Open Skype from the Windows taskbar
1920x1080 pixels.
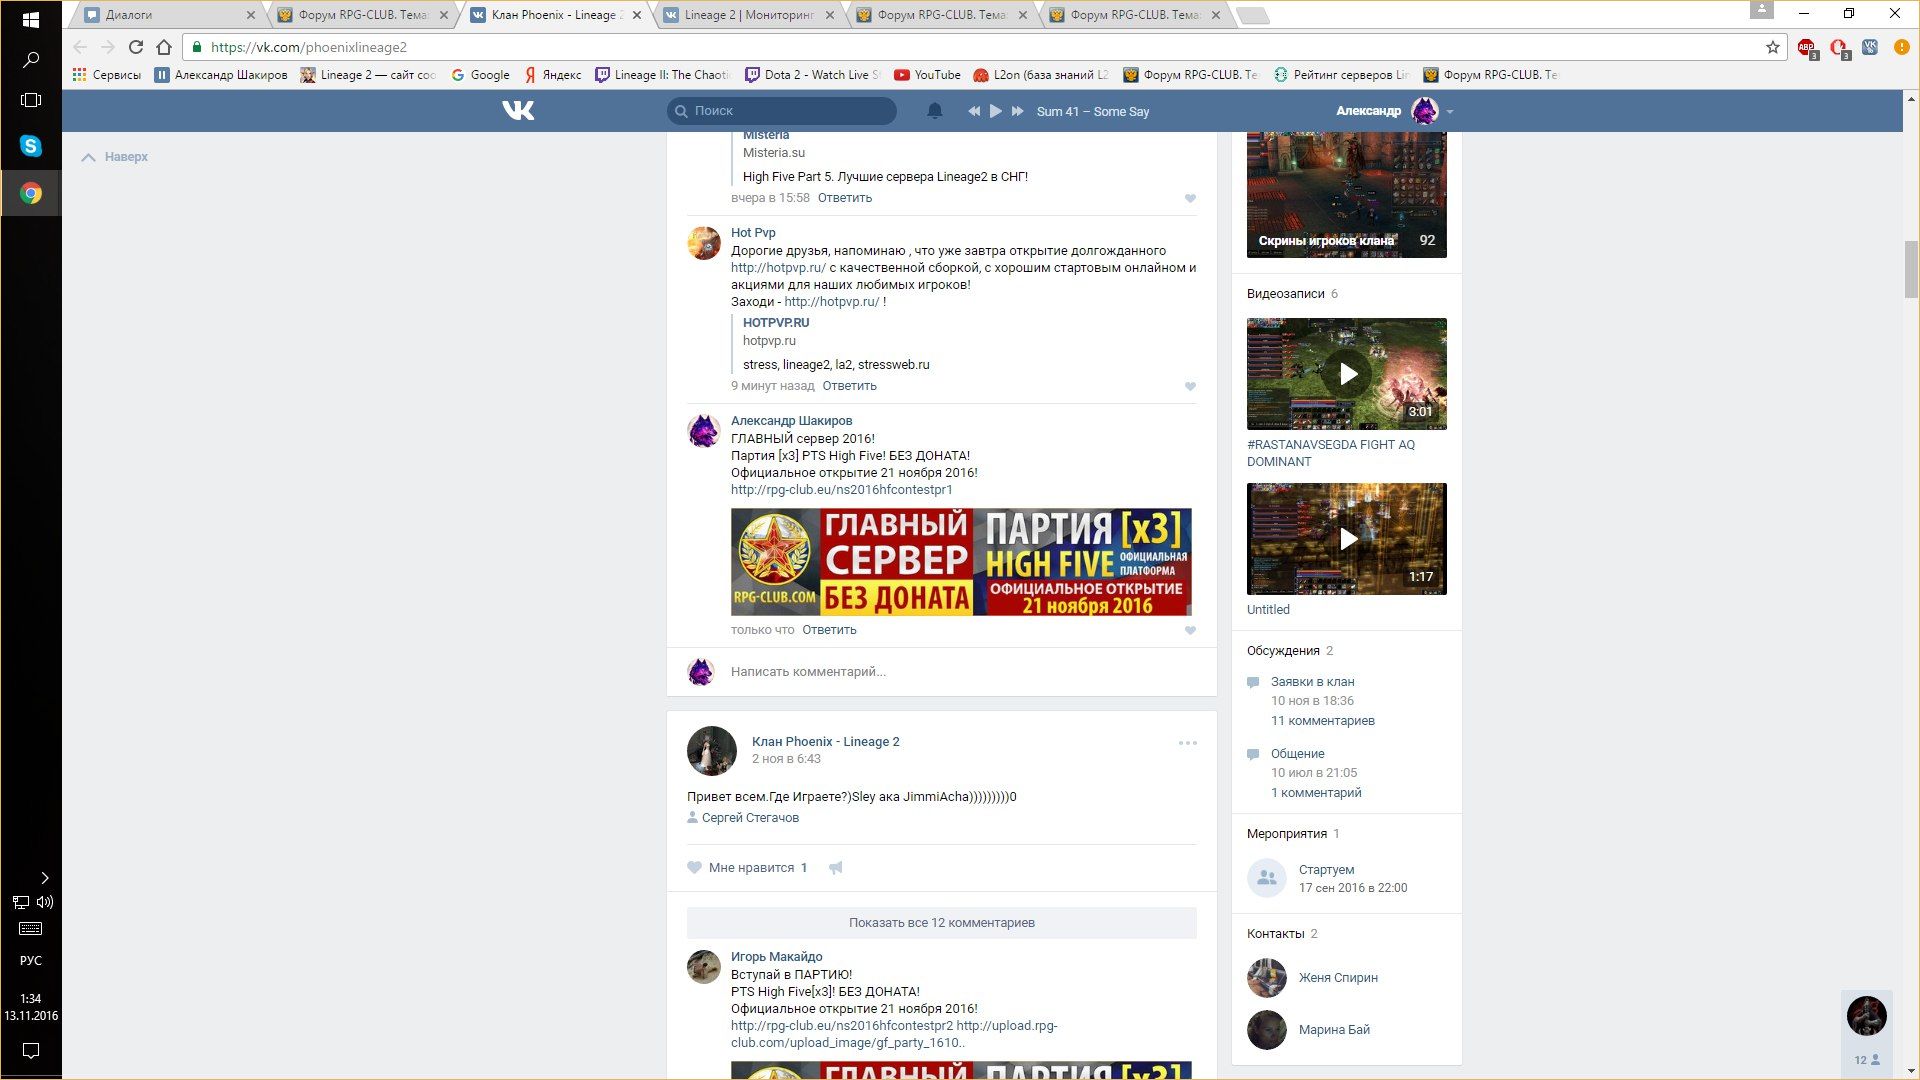pos(31,146)
